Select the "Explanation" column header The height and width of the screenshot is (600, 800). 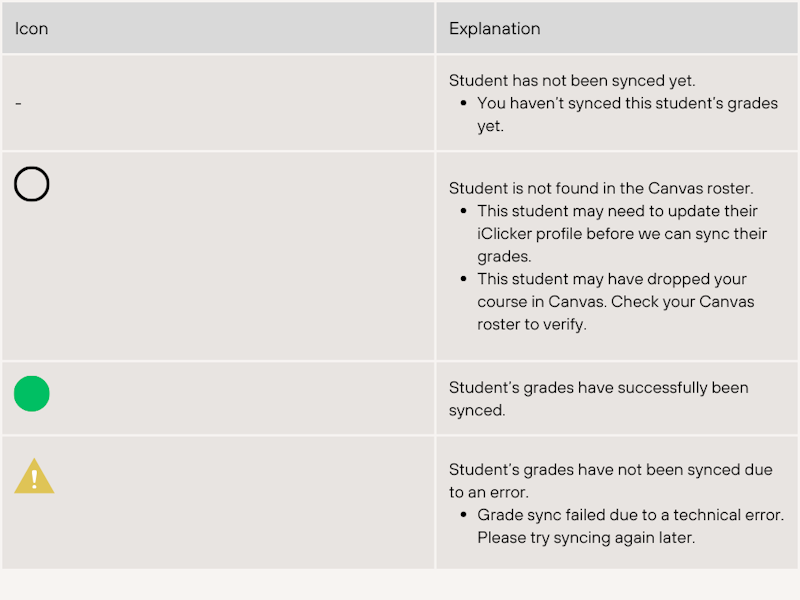point(494,28)
